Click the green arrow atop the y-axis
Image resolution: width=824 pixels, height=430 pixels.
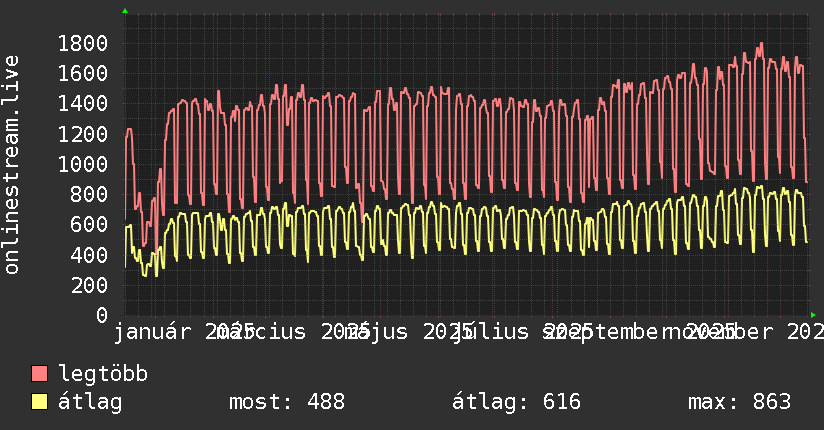[x=125, y=11]
